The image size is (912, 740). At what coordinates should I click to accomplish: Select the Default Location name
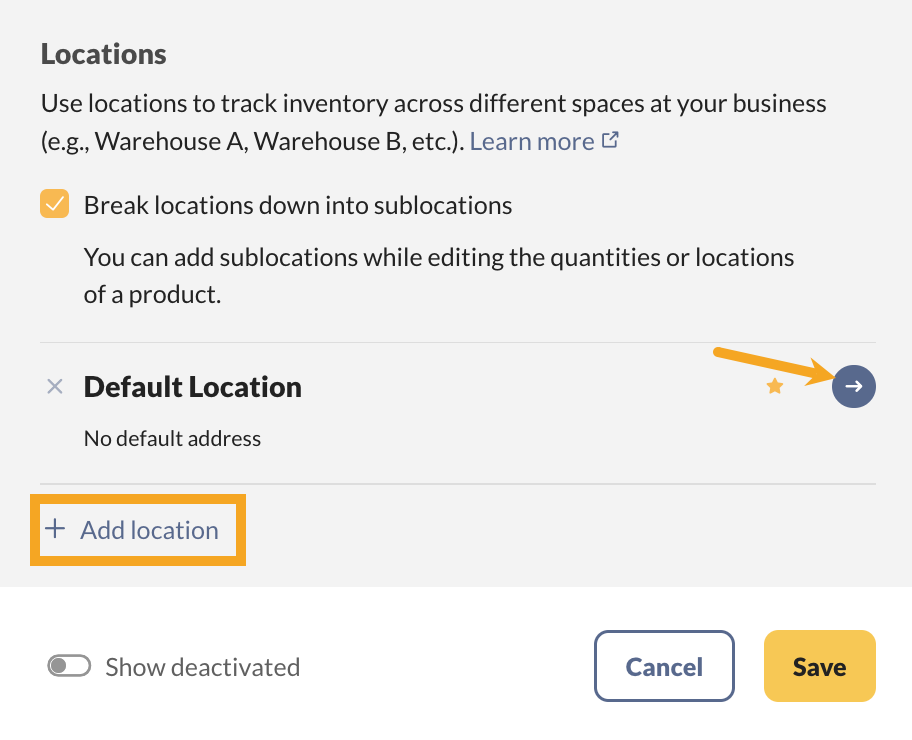[x=193, y=387]
